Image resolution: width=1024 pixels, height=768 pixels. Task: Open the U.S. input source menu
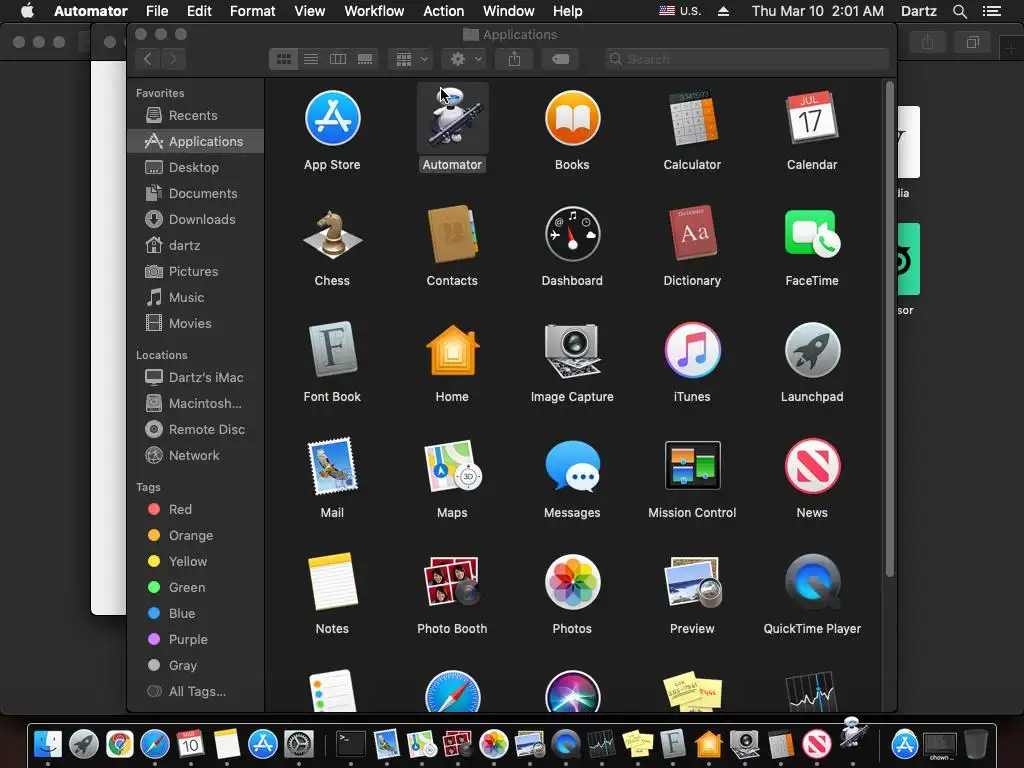pyautogui.click(x=680, y=11)
